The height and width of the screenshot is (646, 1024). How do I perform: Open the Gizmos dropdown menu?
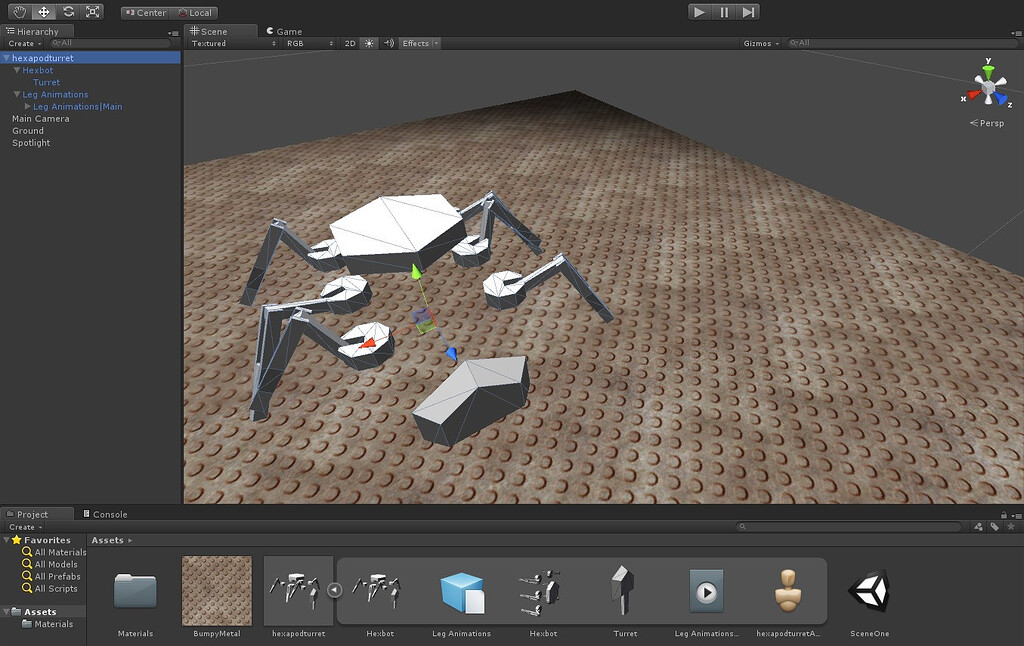[x=760, y=43]
